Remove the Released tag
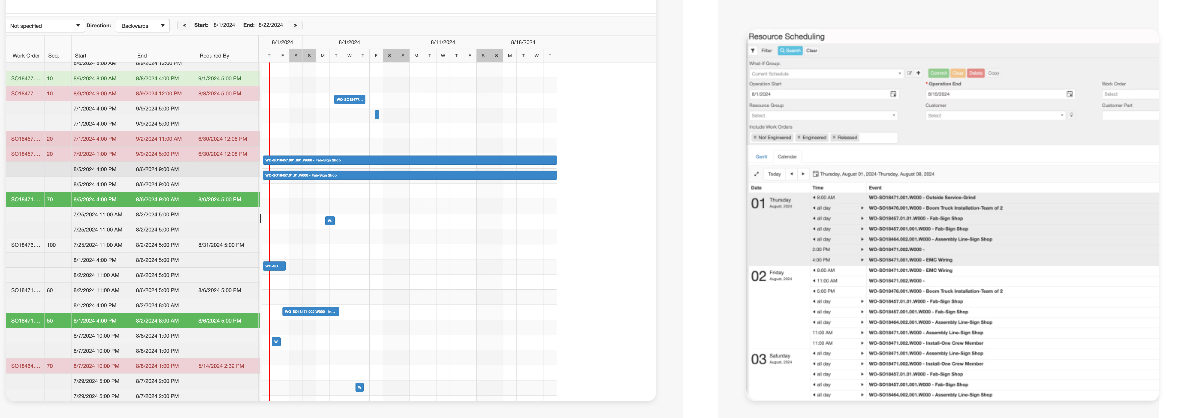Screen dimensions: 1178x418 pyautogui.click(x=833, y=138)
